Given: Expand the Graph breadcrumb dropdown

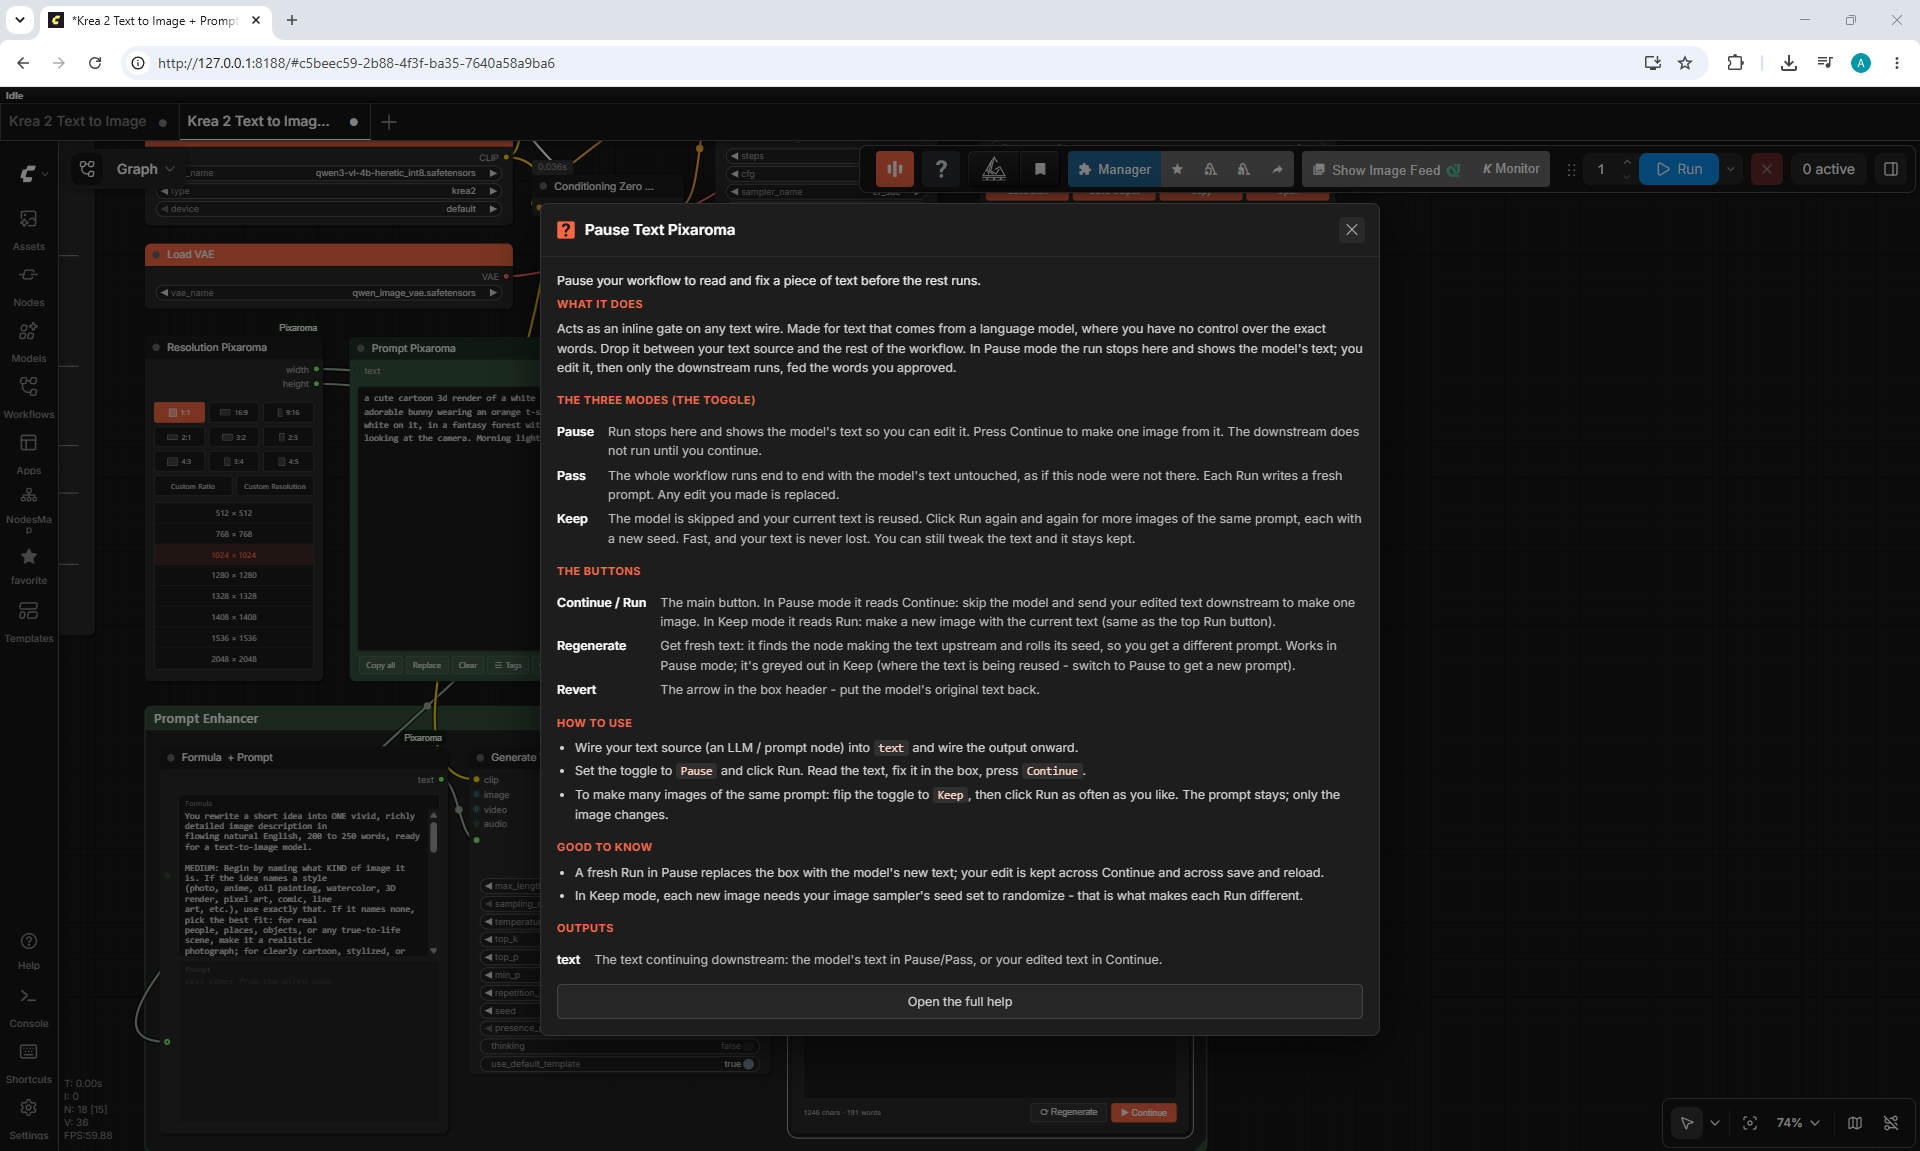Looking at the screenshot, I should pos(170,169).
